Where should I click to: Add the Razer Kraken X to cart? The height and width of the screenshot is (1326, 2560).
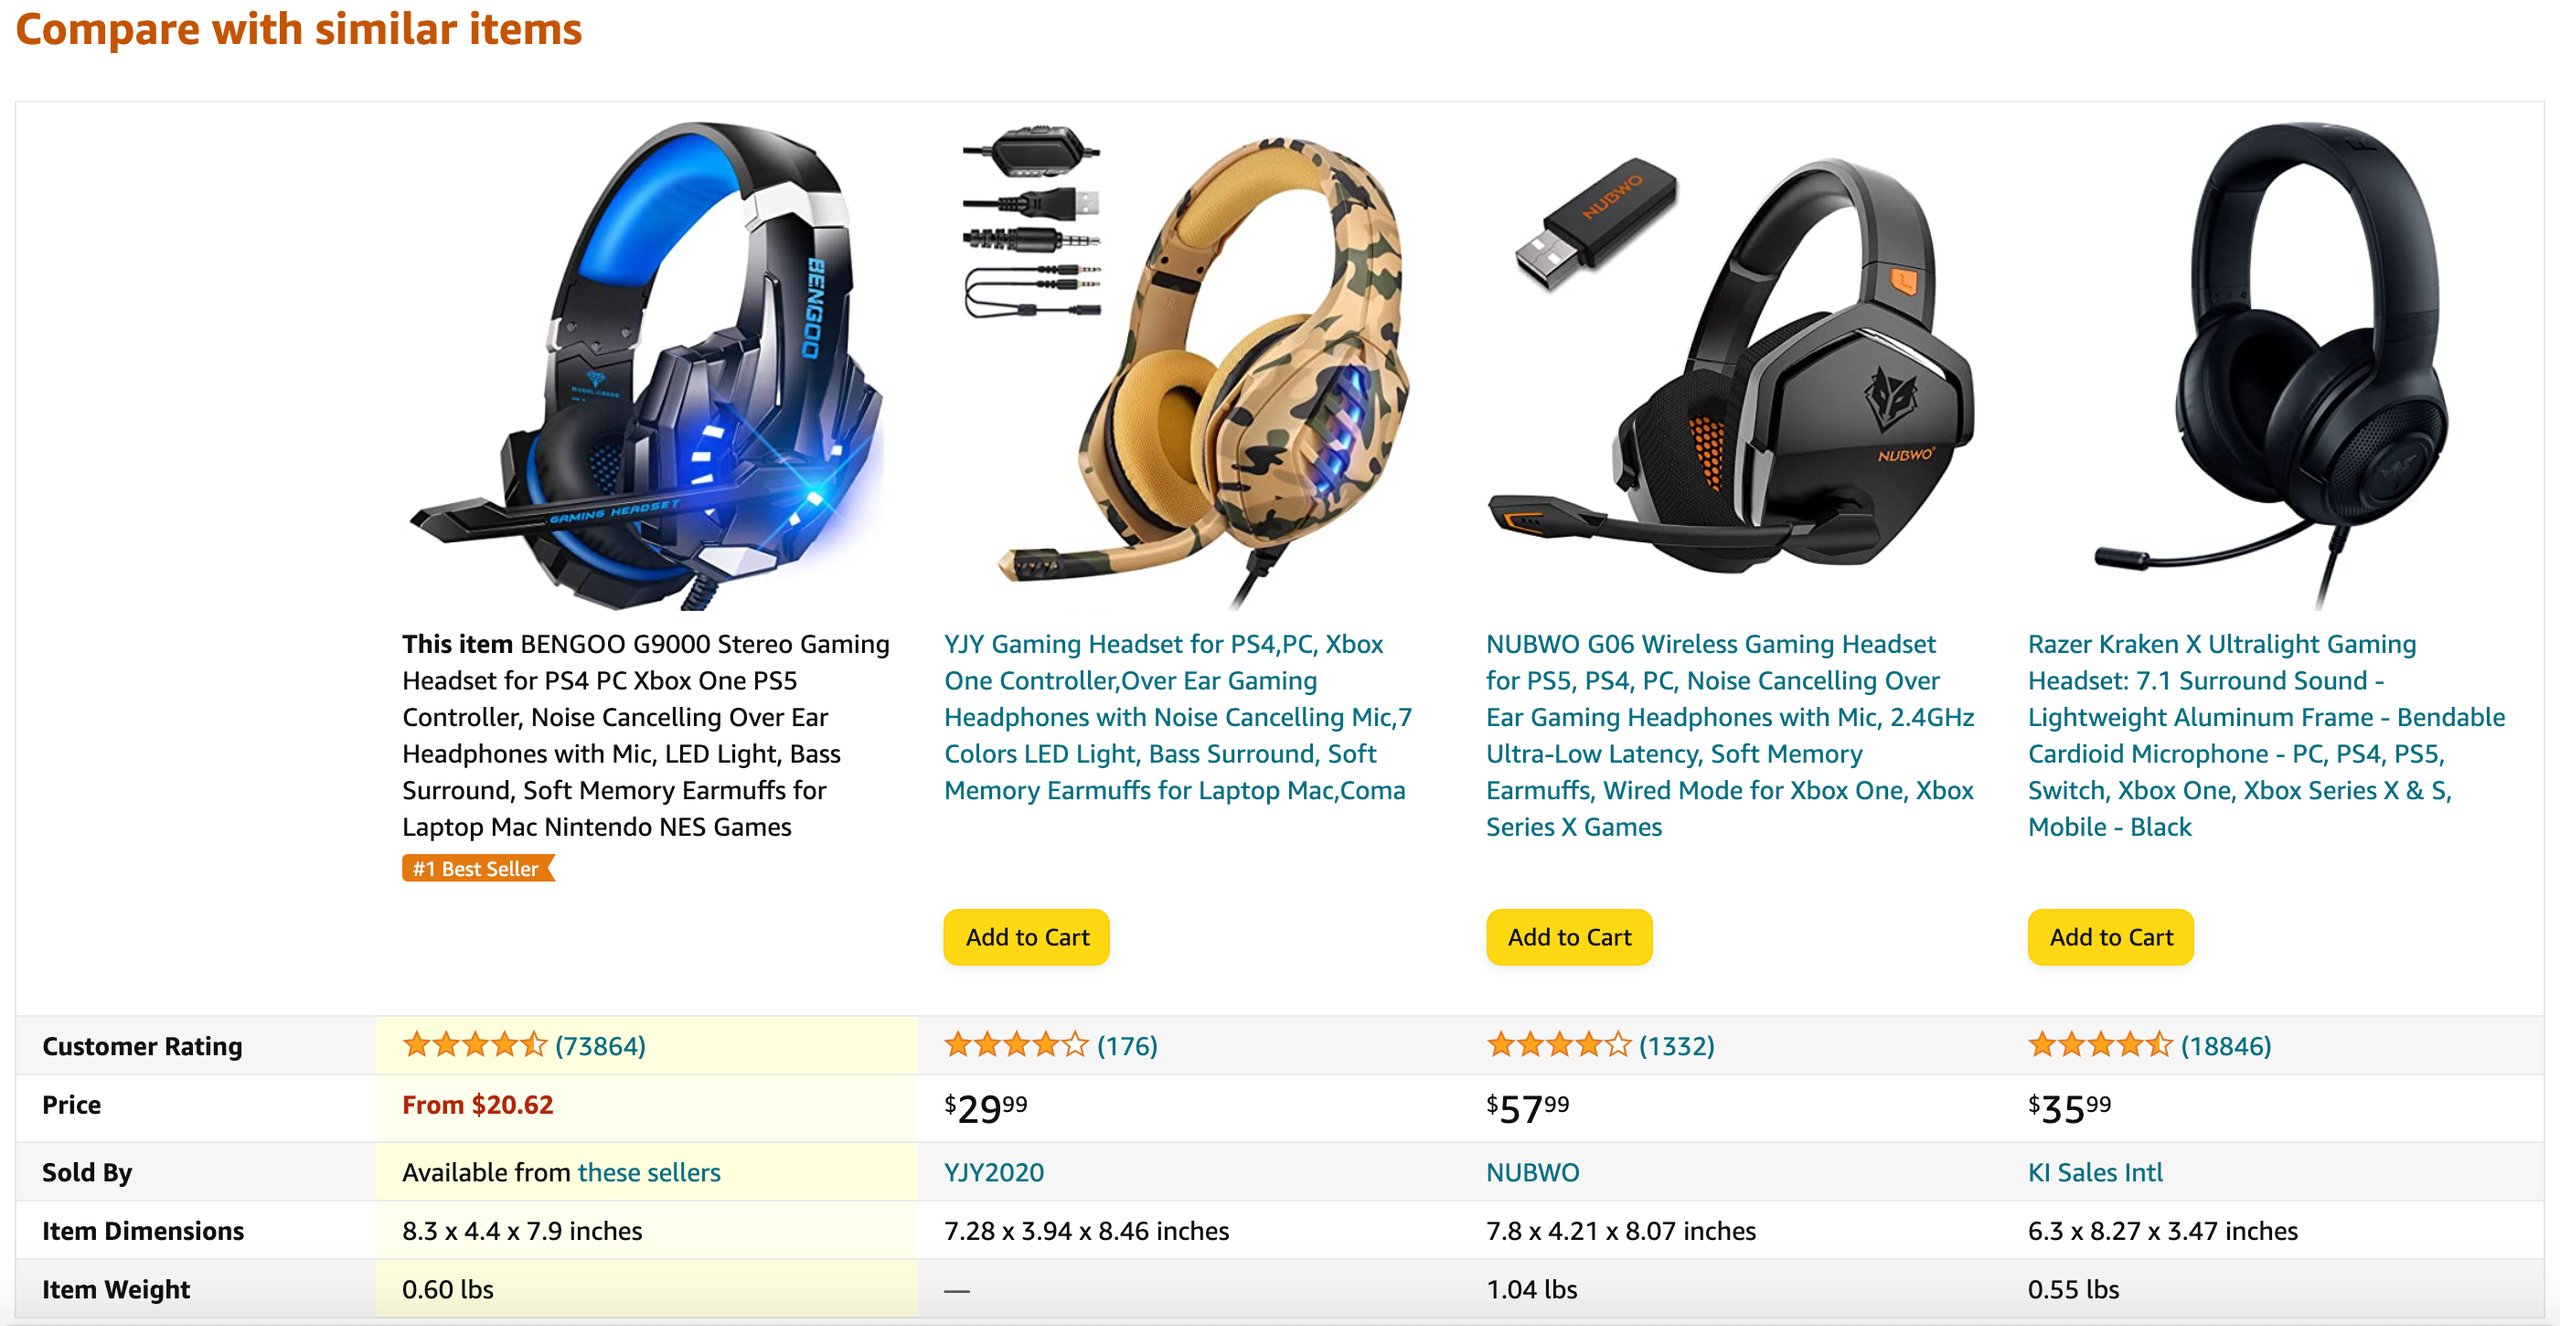2111,937
